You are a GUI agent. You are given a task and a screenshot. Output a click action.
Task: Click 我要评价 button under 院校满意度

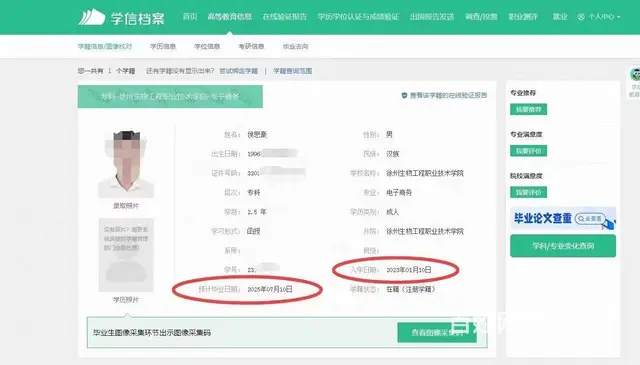click(529, 192)
